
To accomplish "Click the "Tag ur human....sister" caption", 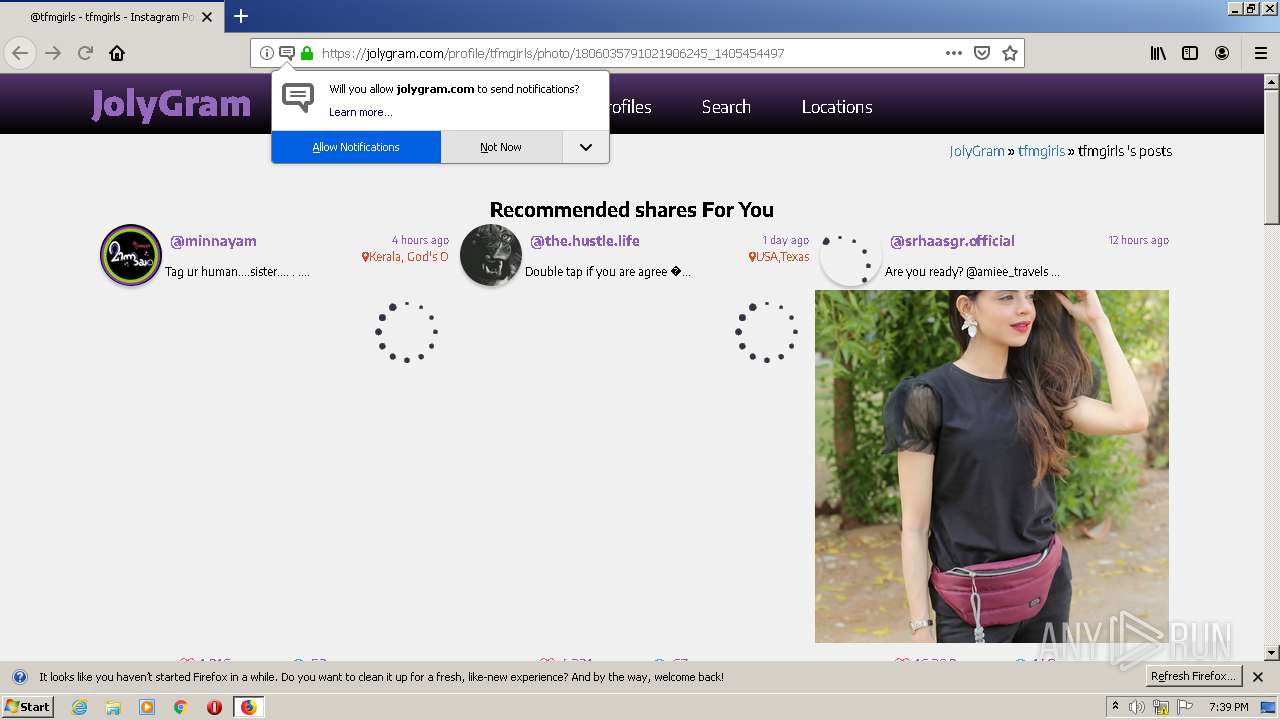I will [237, 272].
